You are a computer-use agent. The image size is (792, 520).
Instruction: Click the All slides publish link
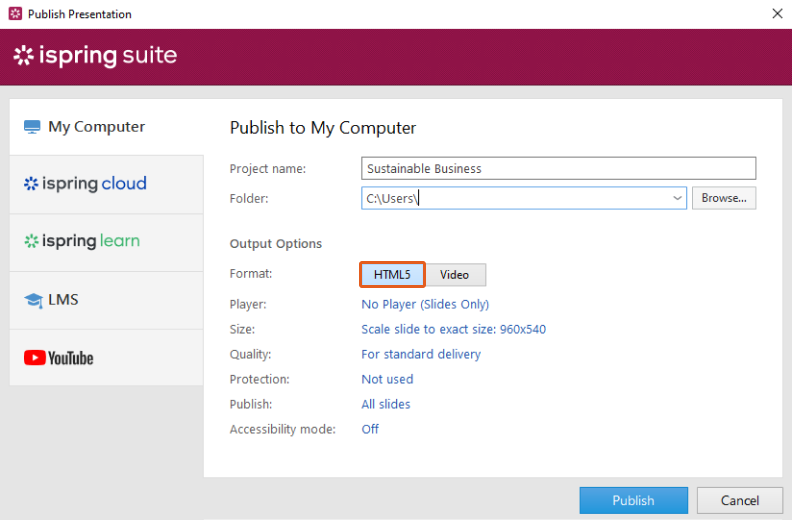coord(386,404)
